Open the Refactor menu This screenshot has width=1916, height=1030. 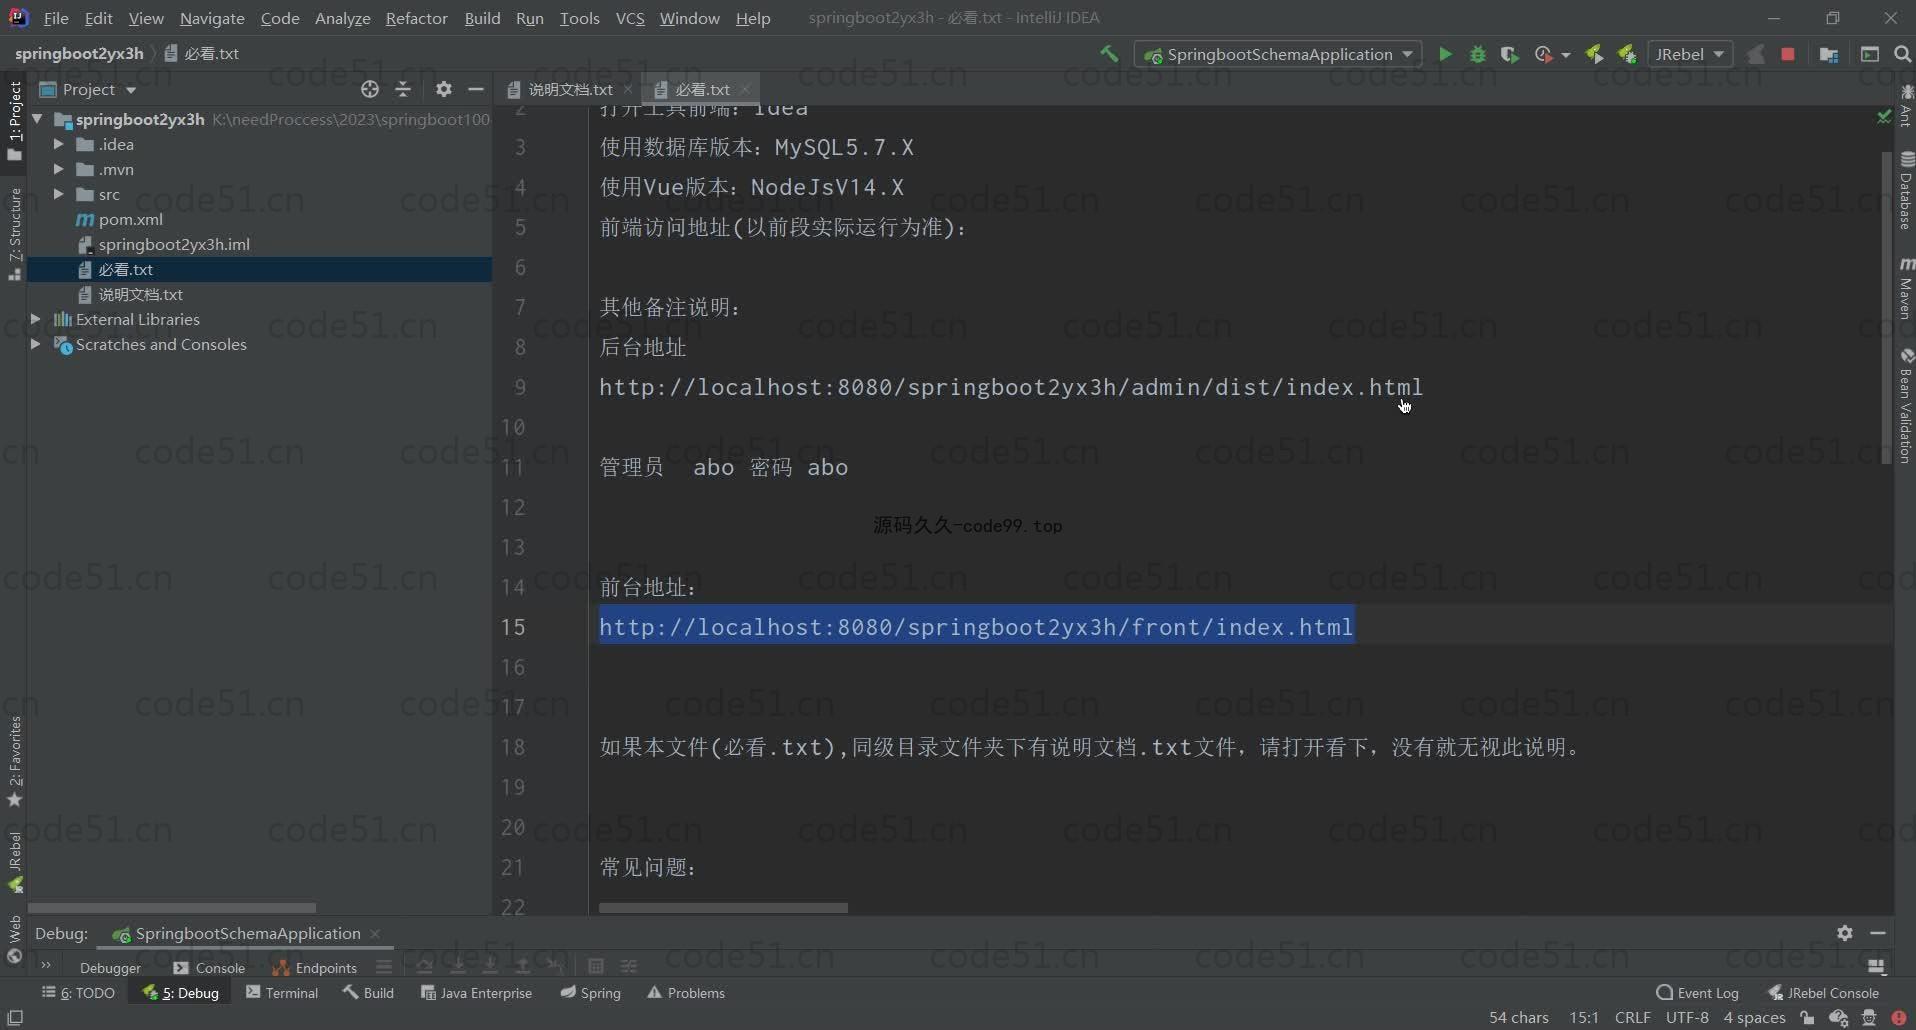pos(416,18)
